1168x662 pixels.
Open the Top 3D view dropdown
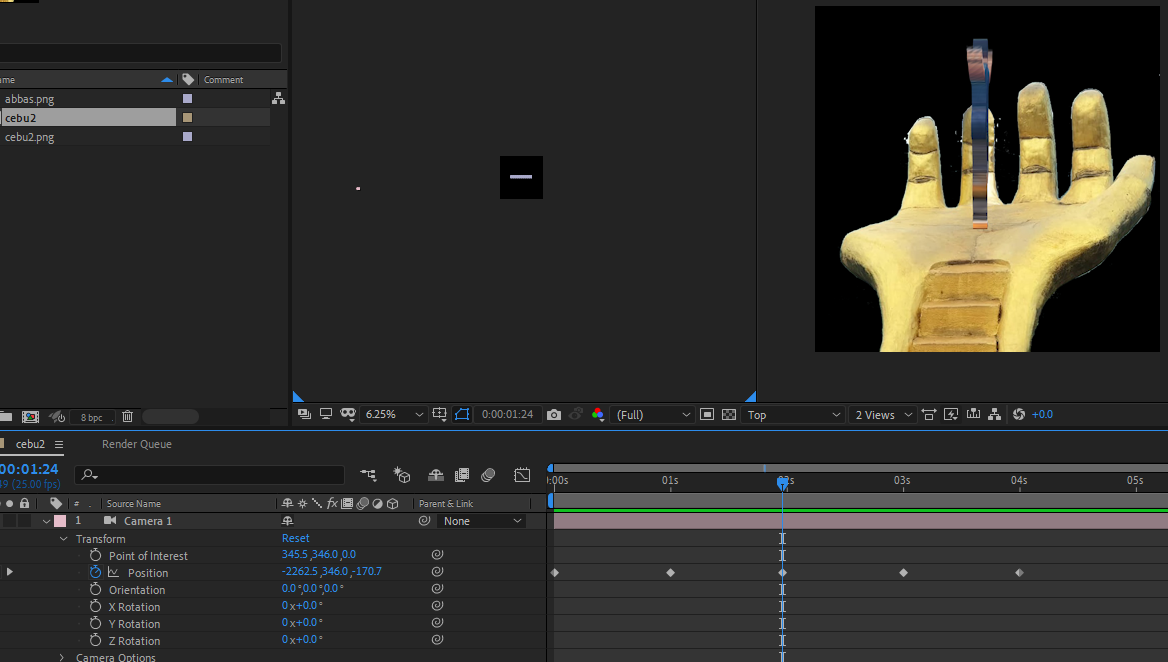pyautogui.click(x=793, y=415)
